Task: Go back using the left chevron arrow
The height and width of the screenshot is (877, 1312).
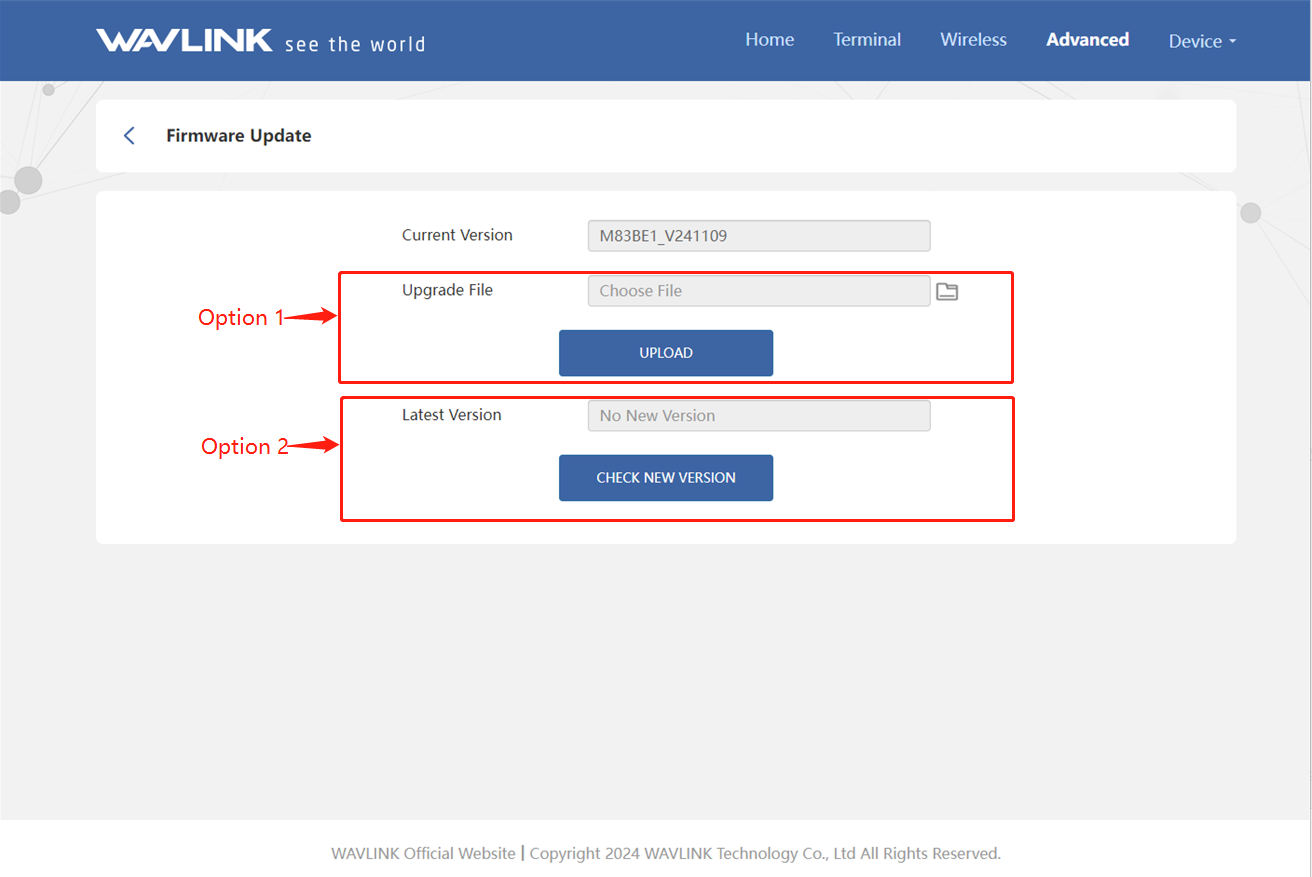Action: [129, 136]
